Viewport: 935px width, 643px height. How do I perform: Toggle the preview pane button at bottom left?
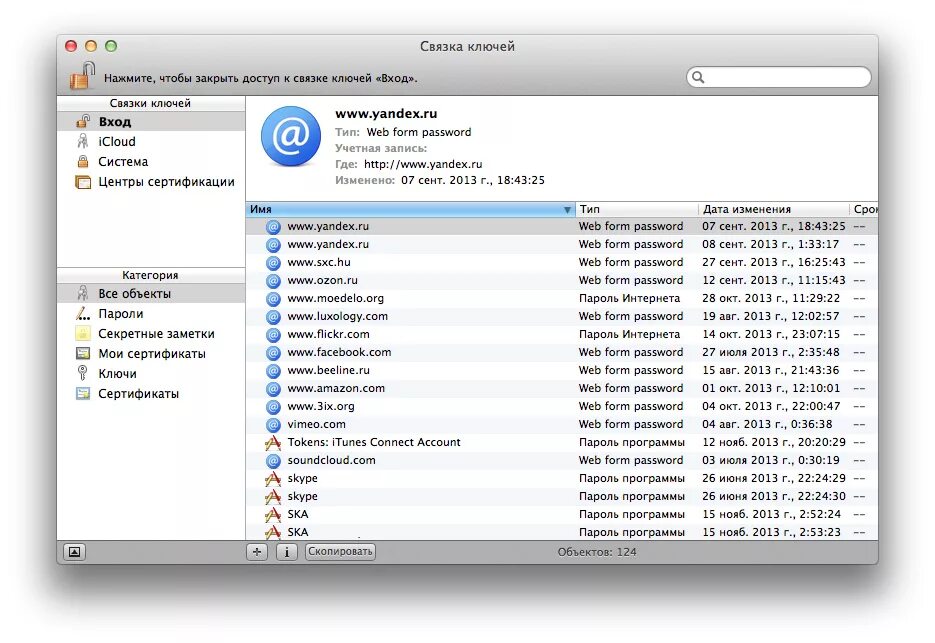[75, 552]
